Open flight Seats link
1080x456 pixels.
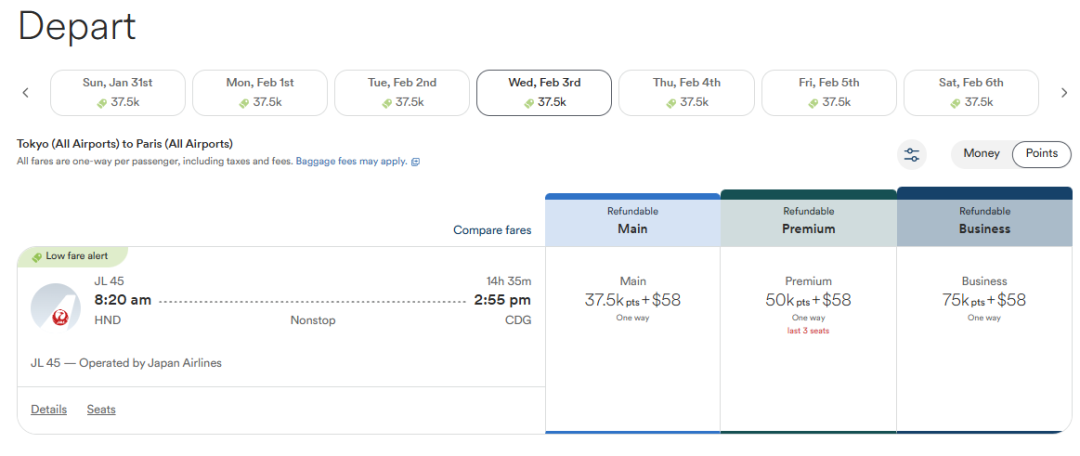[x=101, y=409]
